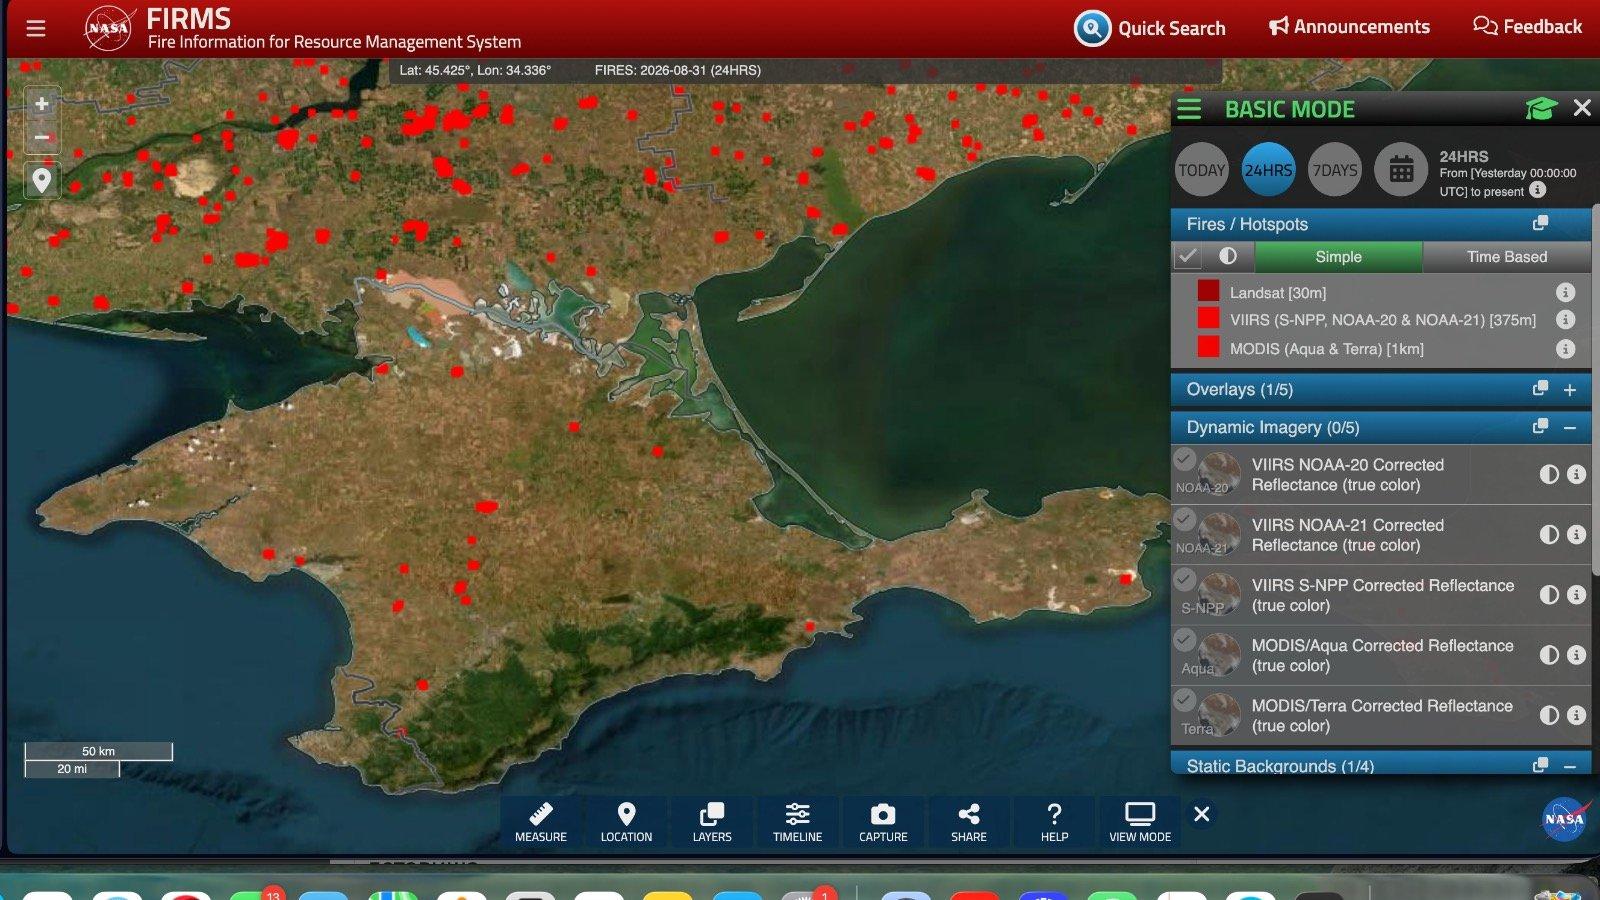This screenshot has width=1600, height=900.
Task: Expand the Overlays section with plus icon
Action: coord(1570,390)
